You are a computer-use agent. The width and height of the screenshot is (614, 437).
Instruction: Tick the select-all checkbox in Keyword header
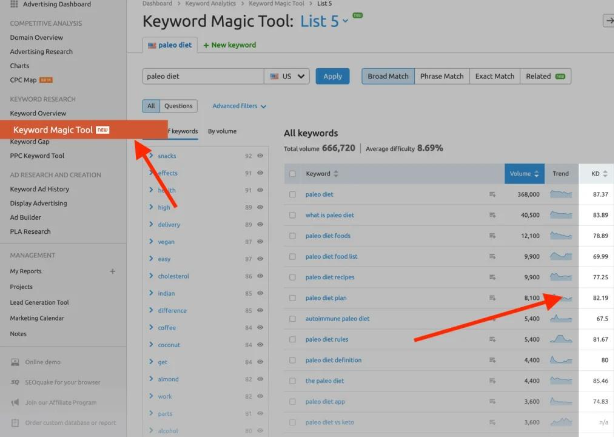click(x=292, y=174)
